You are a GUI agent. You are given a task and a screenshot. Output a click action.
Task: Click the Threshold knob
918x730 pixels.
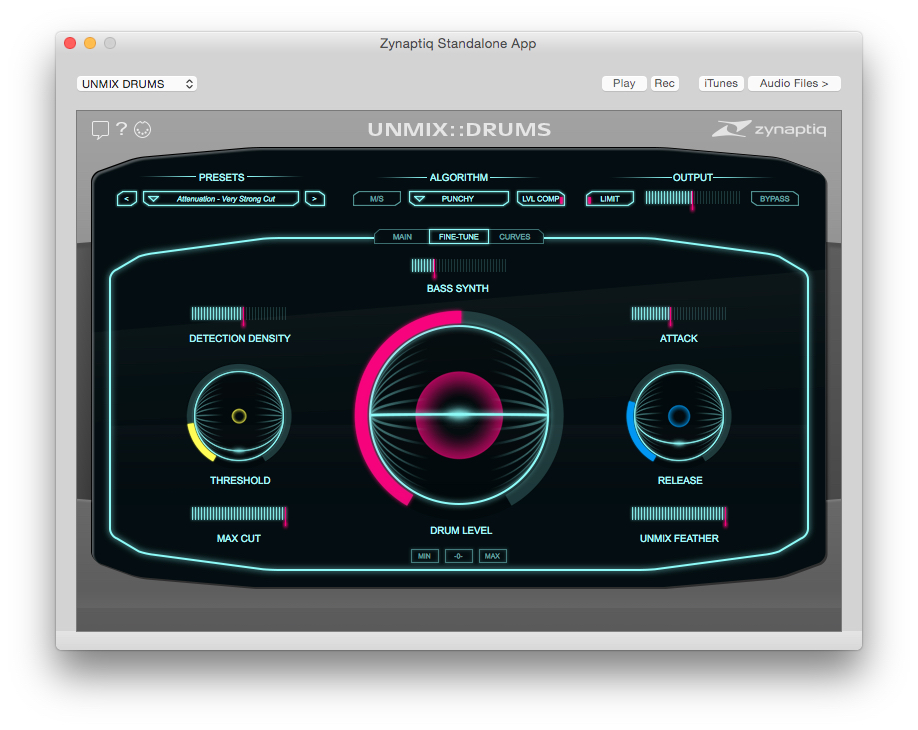(x=239, y=416)
